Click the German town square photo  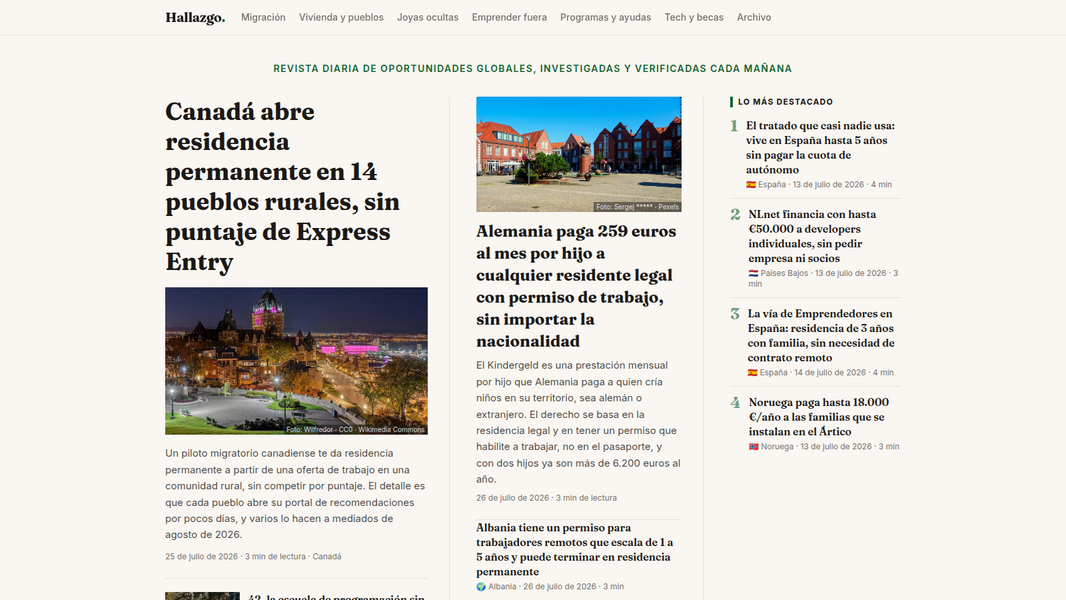pyautogui.click(x=579, y=154)
